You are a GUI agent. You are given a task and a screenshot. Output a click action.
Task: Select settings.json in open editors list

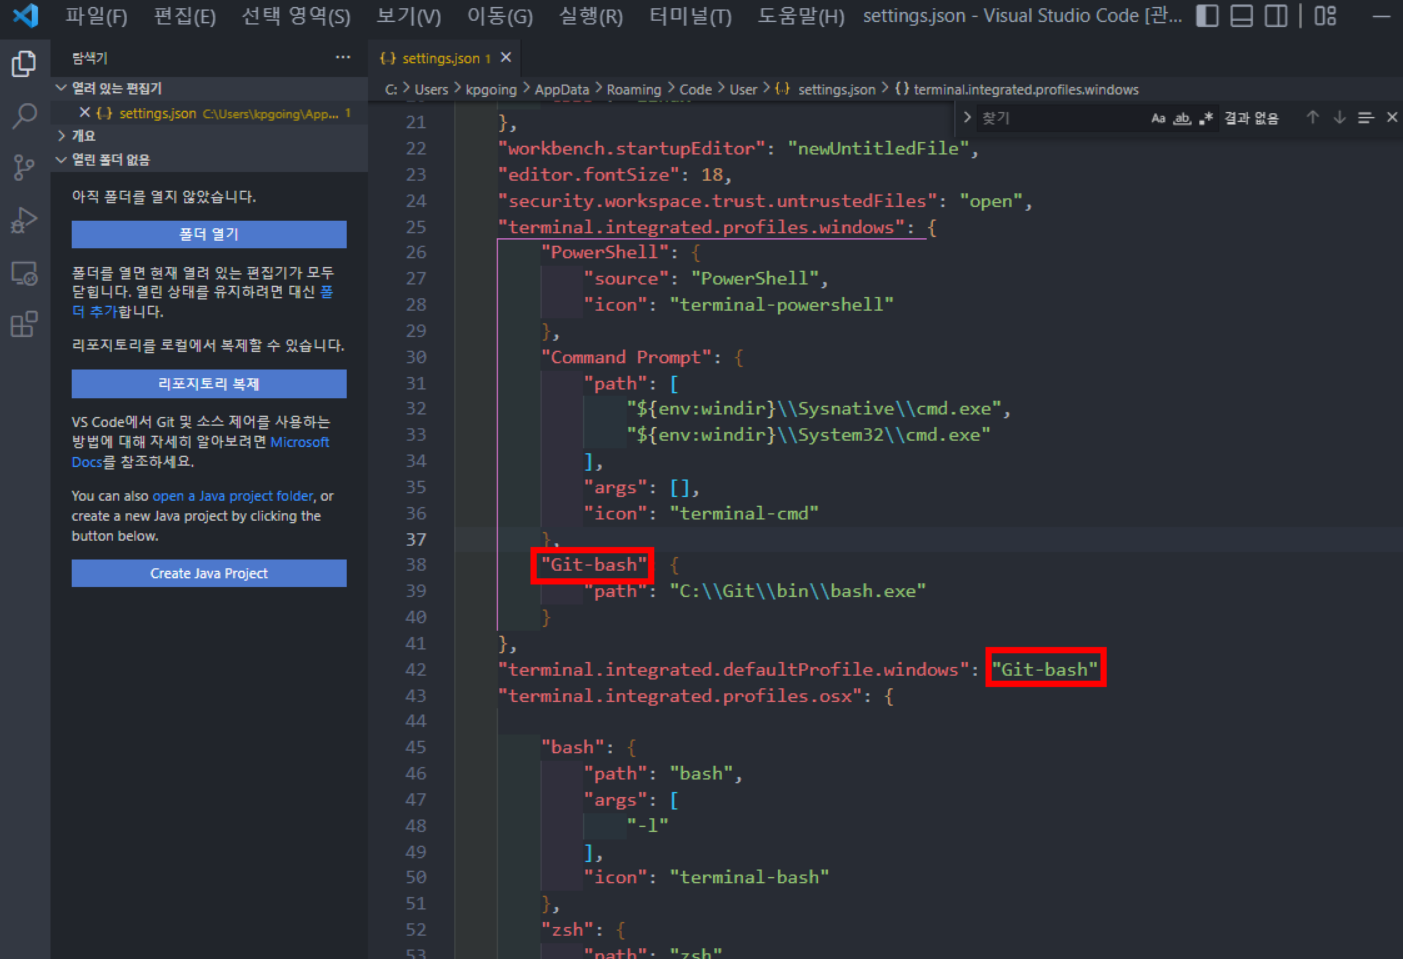pyautogui.click(x=209, y=113)
